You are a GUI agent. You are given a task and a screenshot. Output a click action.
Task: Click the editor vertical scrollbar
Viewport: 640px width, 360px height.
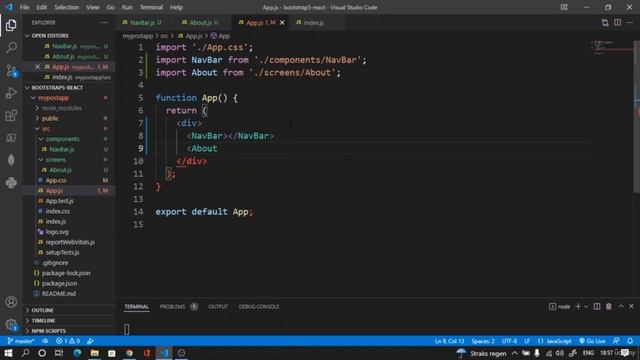point(637,116)
